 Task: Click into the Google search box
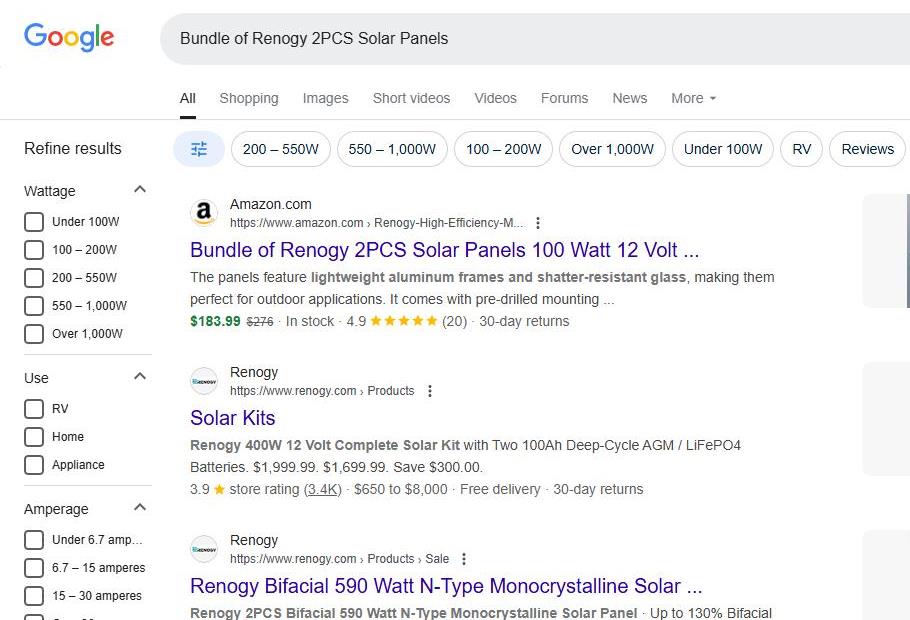[x=534, y=38]
